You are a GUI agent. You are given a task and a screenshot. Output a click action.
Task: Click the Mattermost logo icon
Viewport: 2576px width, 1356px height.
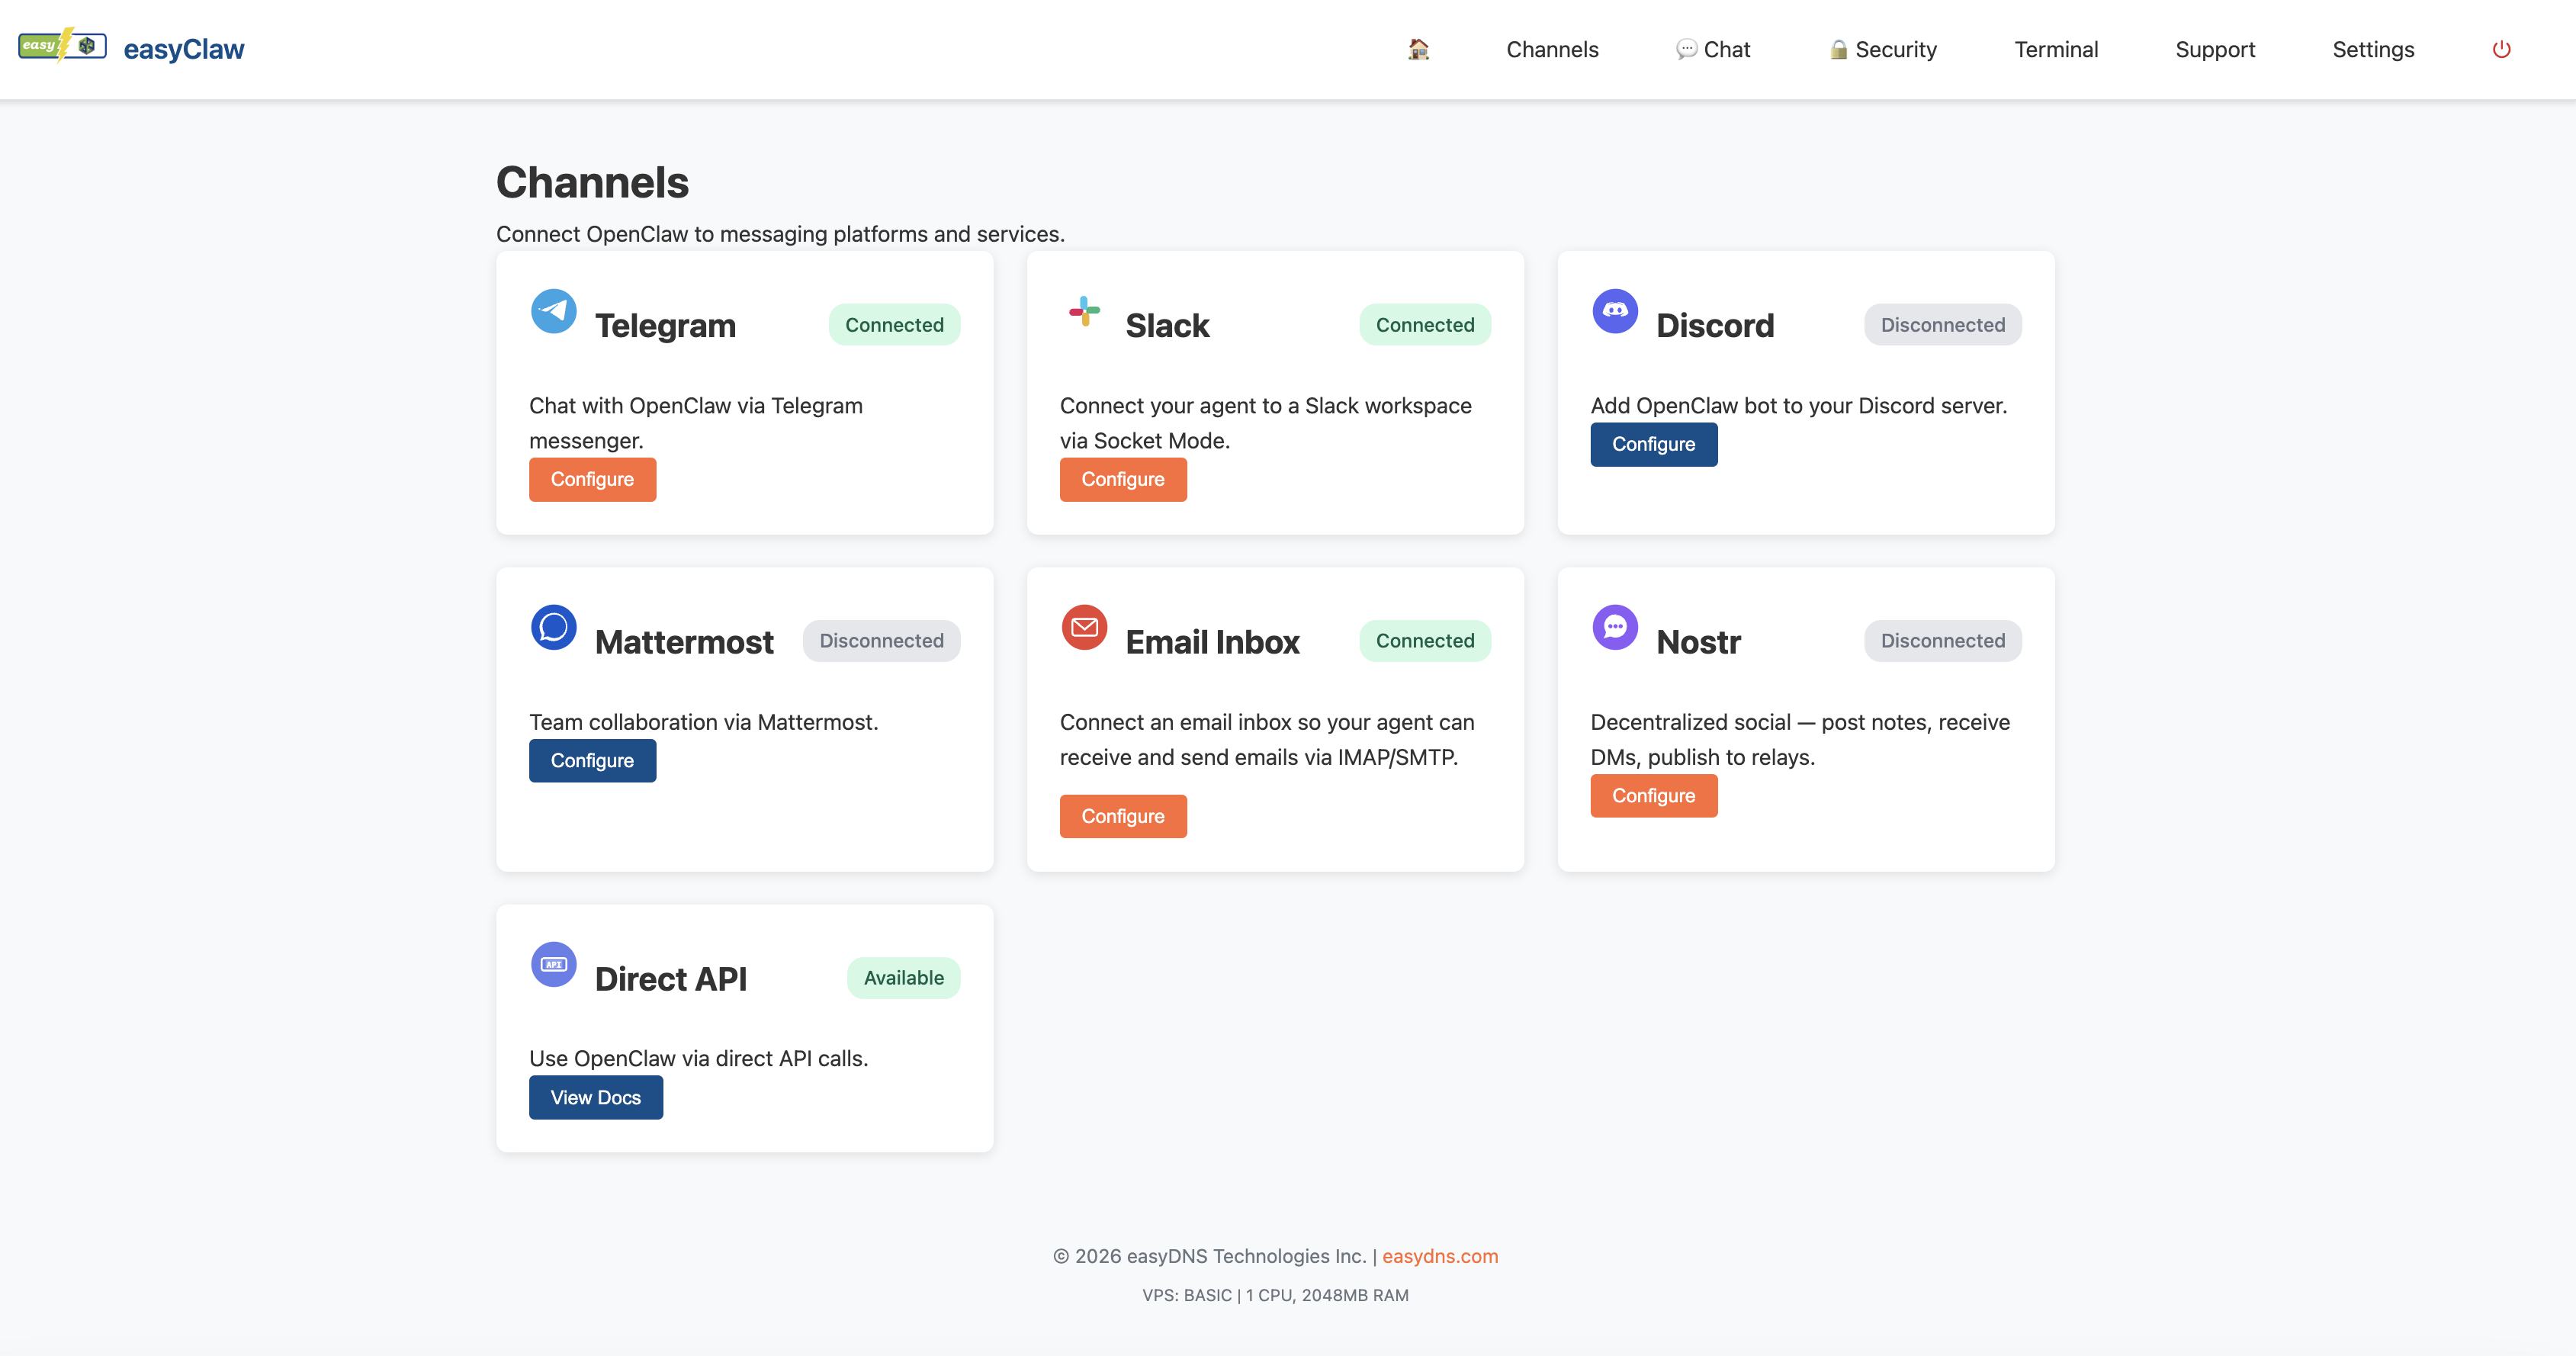click(553, 627)
